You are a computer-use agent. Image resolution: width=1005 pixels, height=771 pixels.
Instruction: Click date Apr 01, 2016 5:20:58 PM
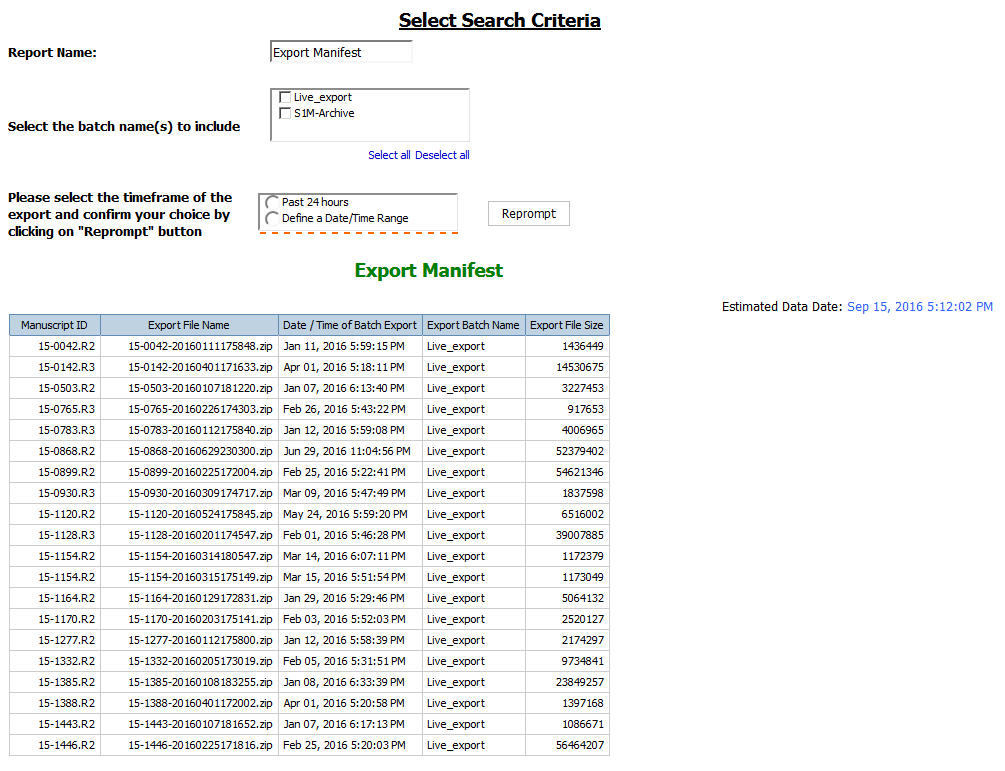click(x=344, y=703)
